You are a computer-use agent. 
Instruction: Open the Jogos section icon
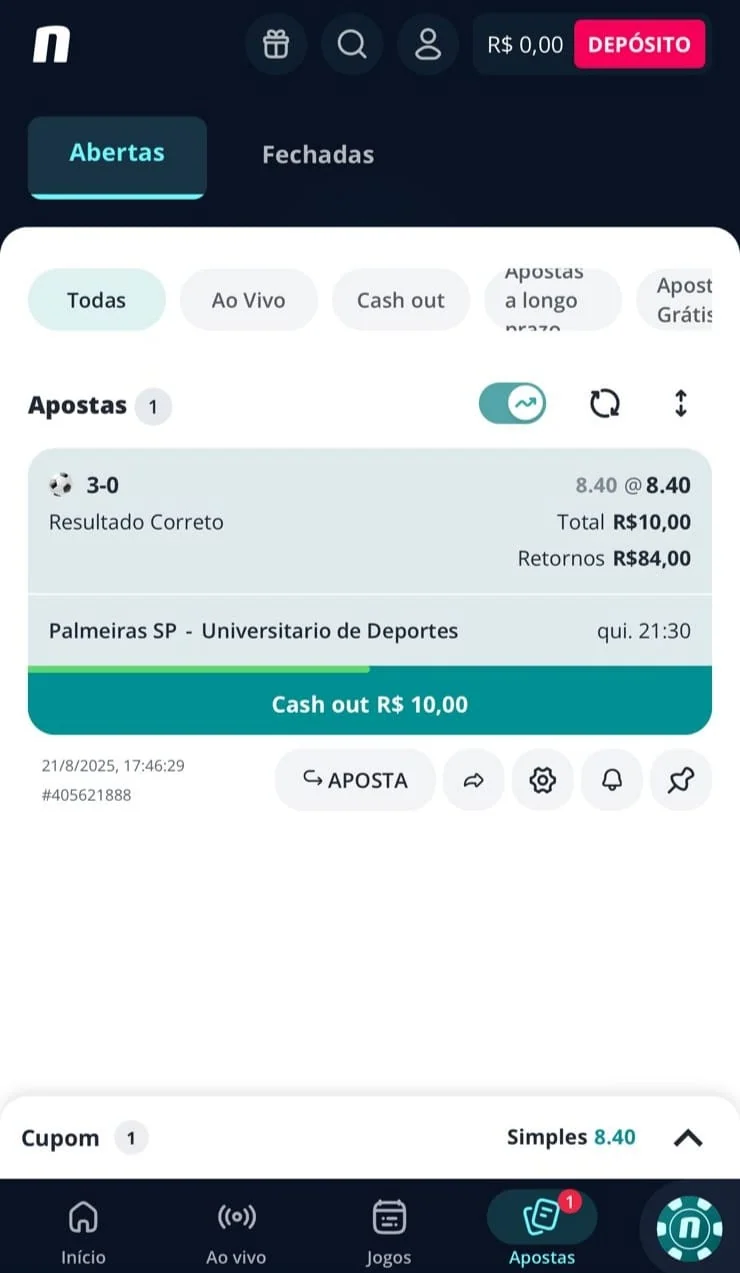tap(389, 1218)
